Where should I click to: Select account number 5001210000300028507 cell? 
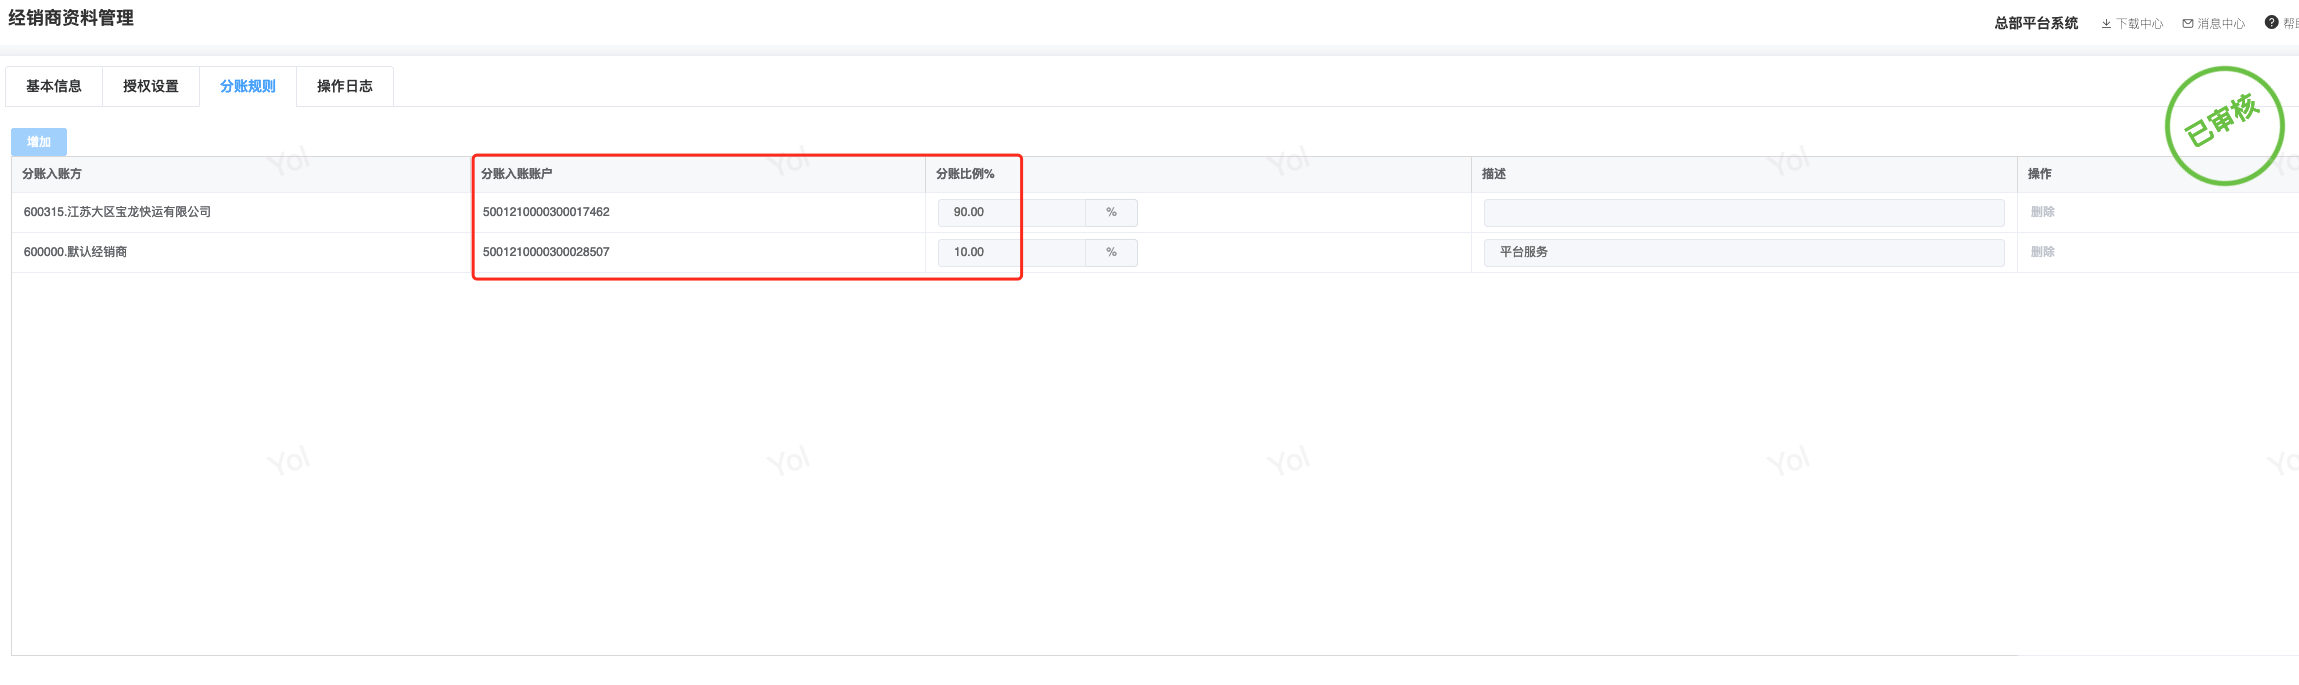coord(546,252)
